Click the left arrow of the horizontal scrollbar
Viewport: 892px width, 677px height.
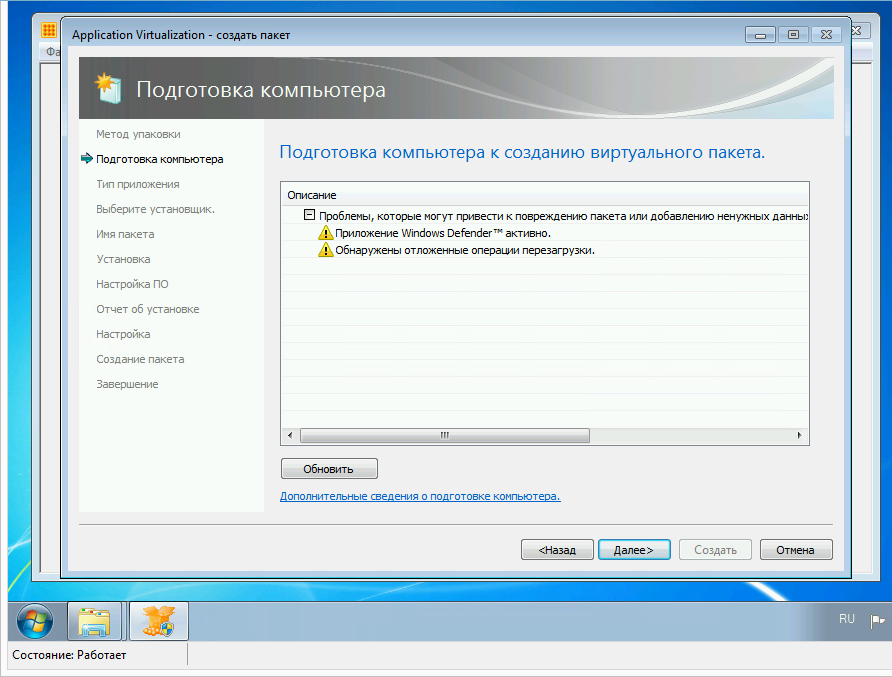pos(290,436)
